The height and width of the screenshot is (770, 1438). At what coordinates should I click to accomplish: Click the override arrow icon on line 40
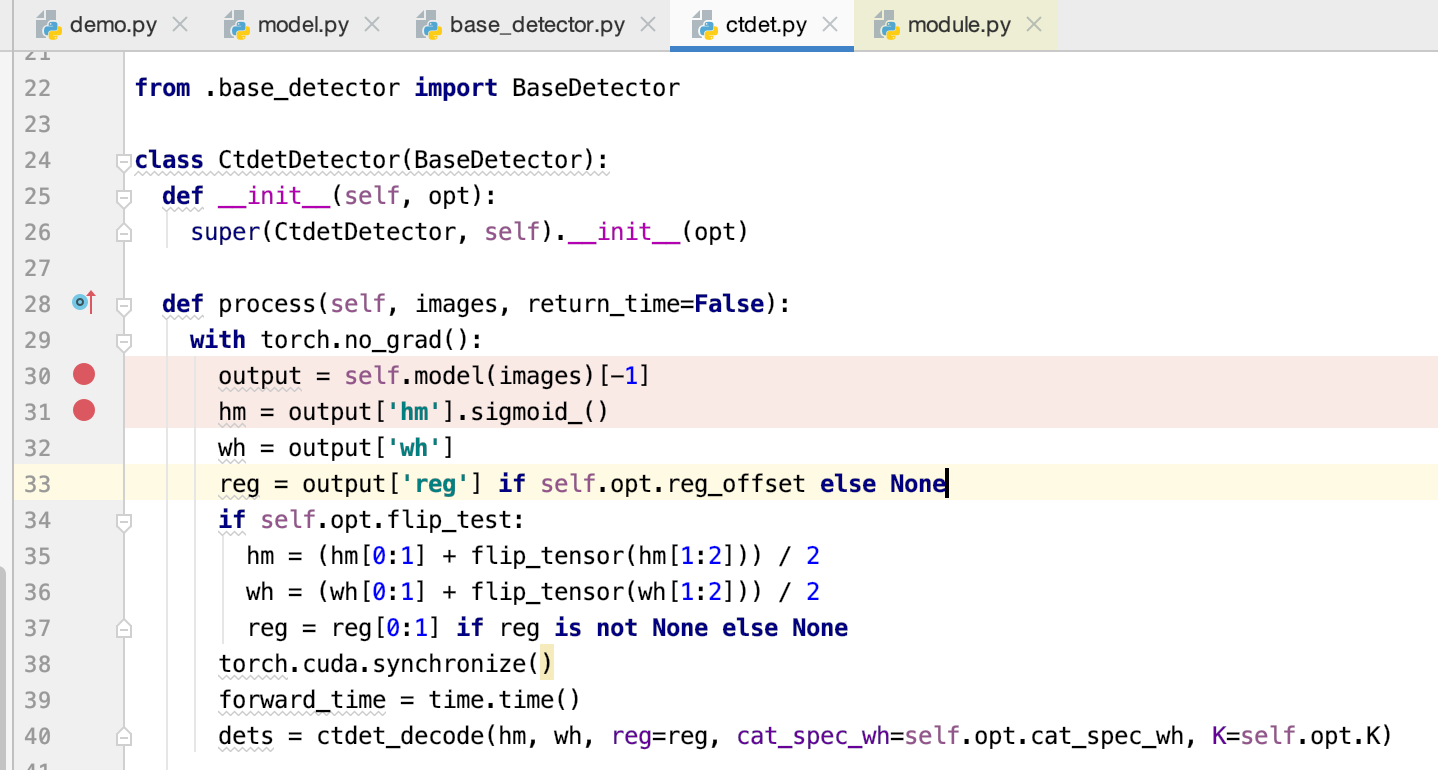point(122,735)
